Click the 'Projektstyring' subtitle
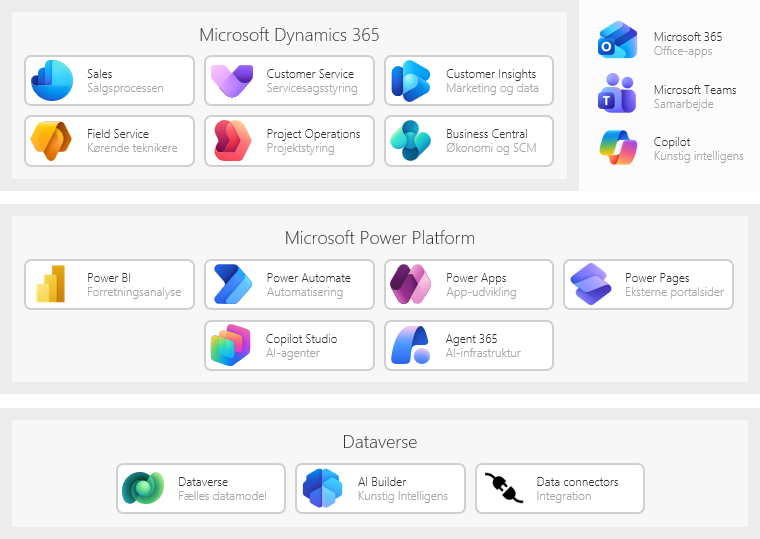The height and width of the screenshot is (539, 760). coord(301,148)
